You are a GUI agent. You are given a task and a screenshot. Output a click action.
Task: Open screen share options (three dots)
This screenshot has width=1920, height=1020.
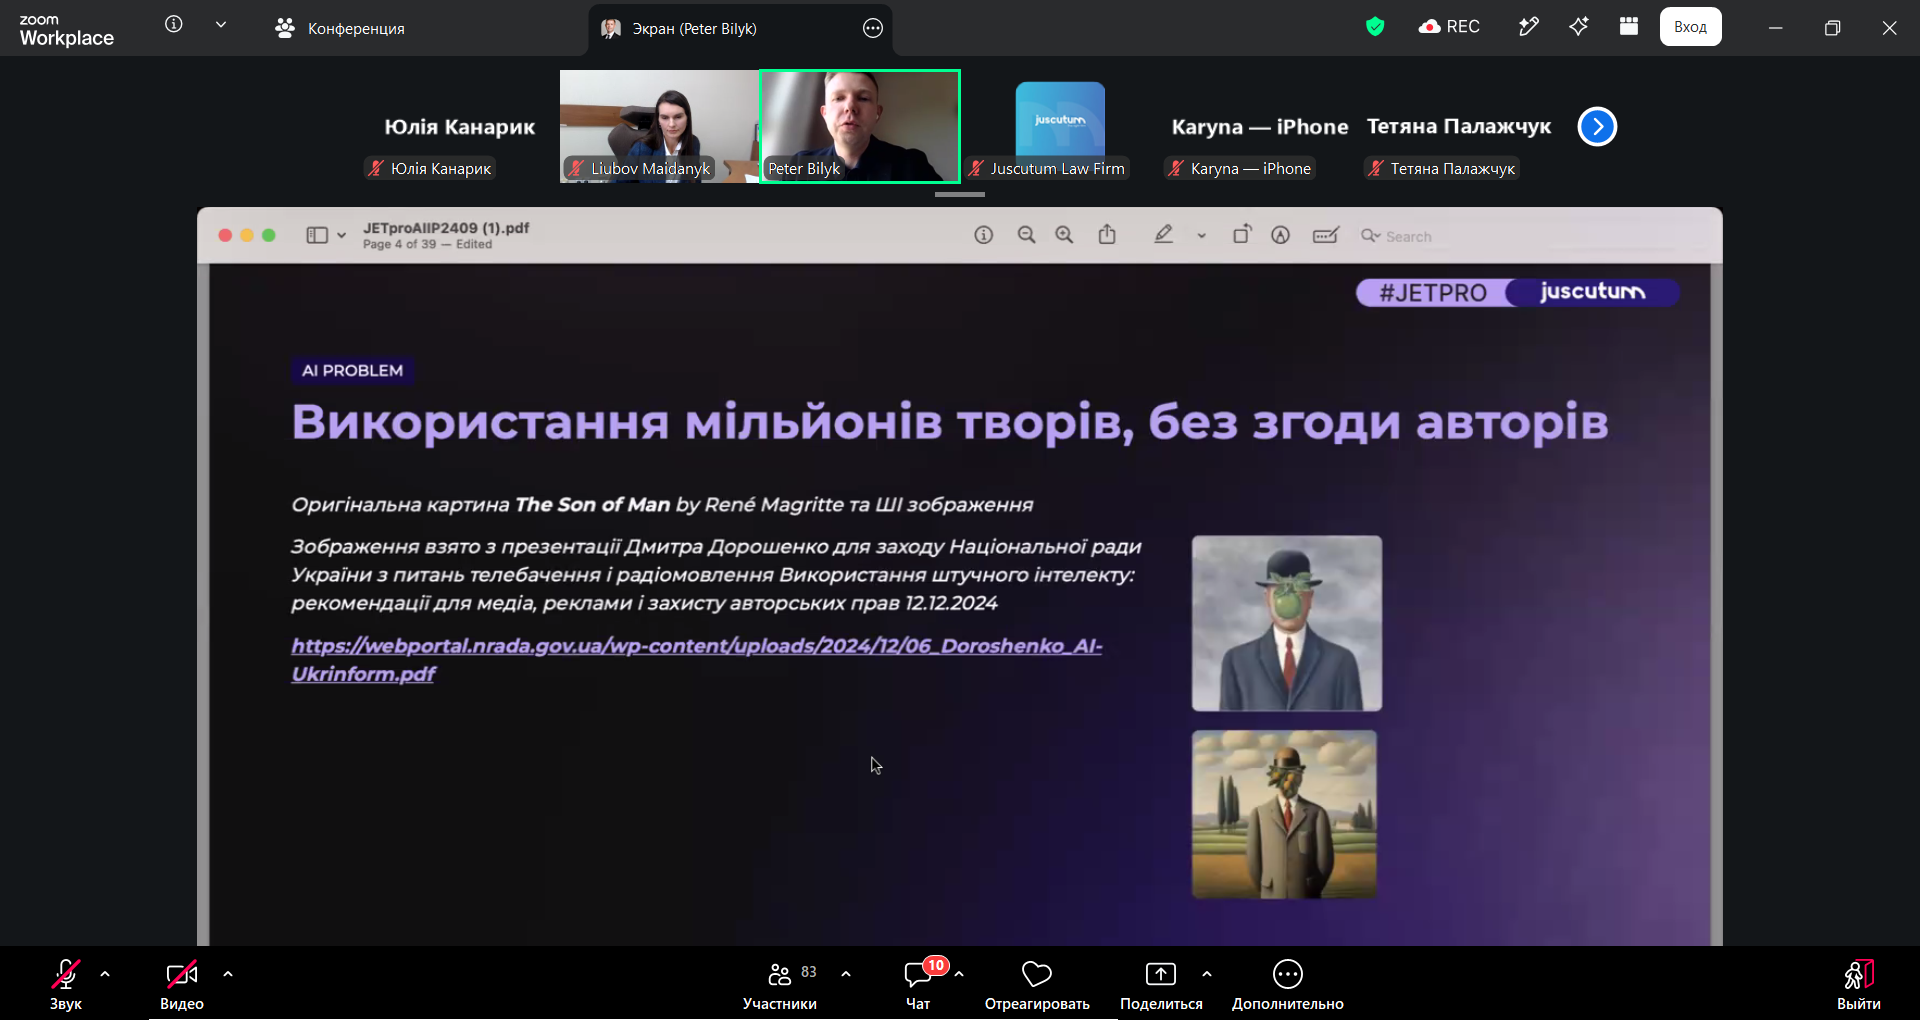point(873,28)
